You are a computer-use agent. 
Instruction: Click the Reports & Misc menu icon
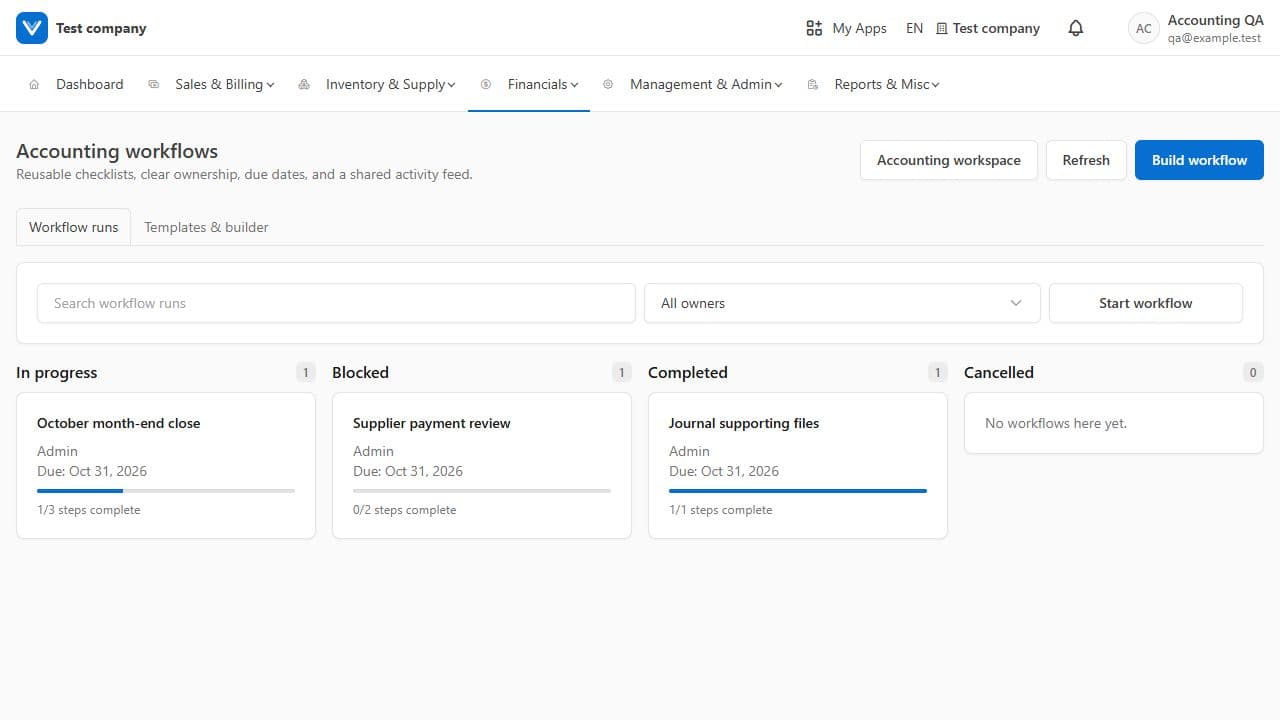(x=813, y=84)
